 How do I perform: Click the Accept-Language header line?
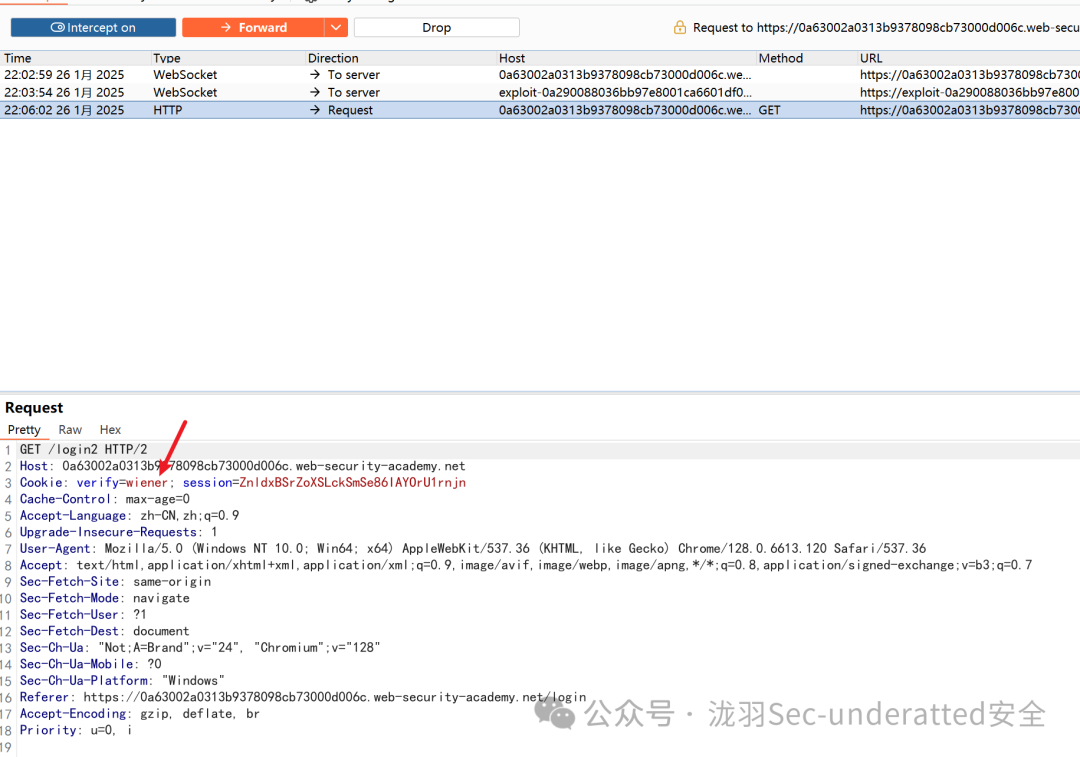click(129, 516)
